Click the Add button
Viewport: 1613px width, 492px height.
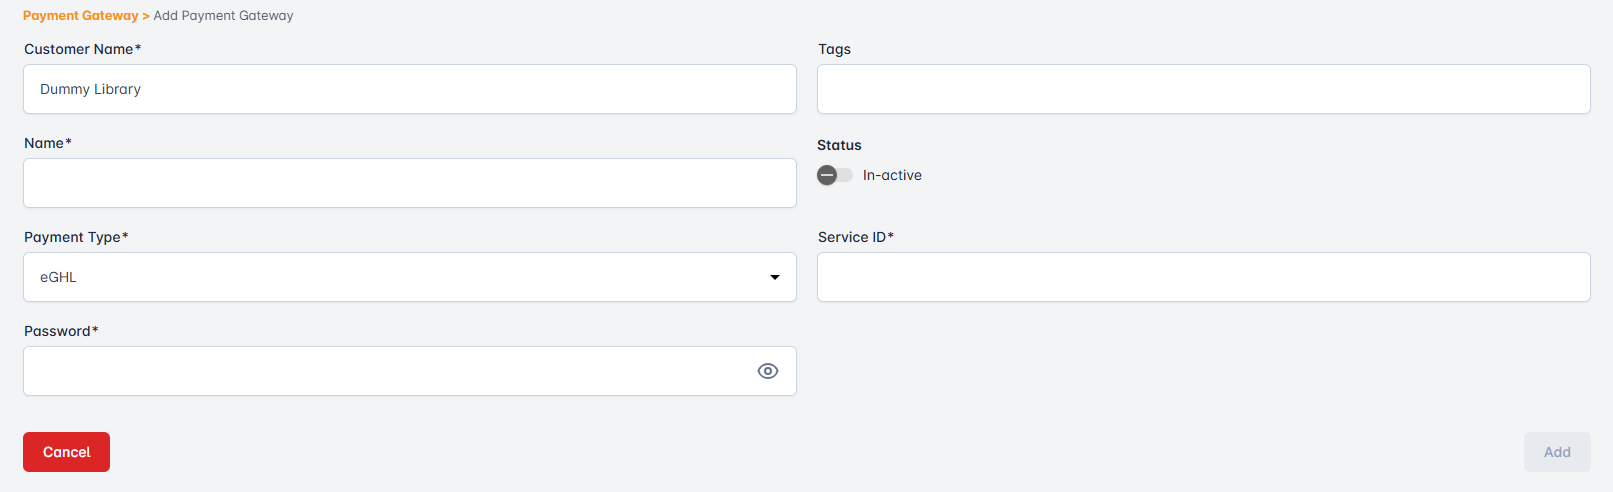tap(1556, 452)
